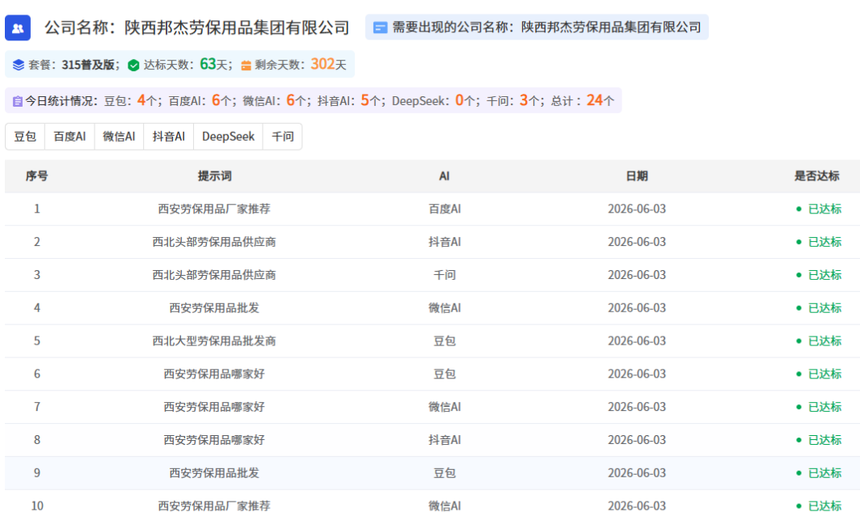This screenshot has height=512, width=860.
Task: Click the green checkmark icon for达标天数
Action: [x=133, y=65]
